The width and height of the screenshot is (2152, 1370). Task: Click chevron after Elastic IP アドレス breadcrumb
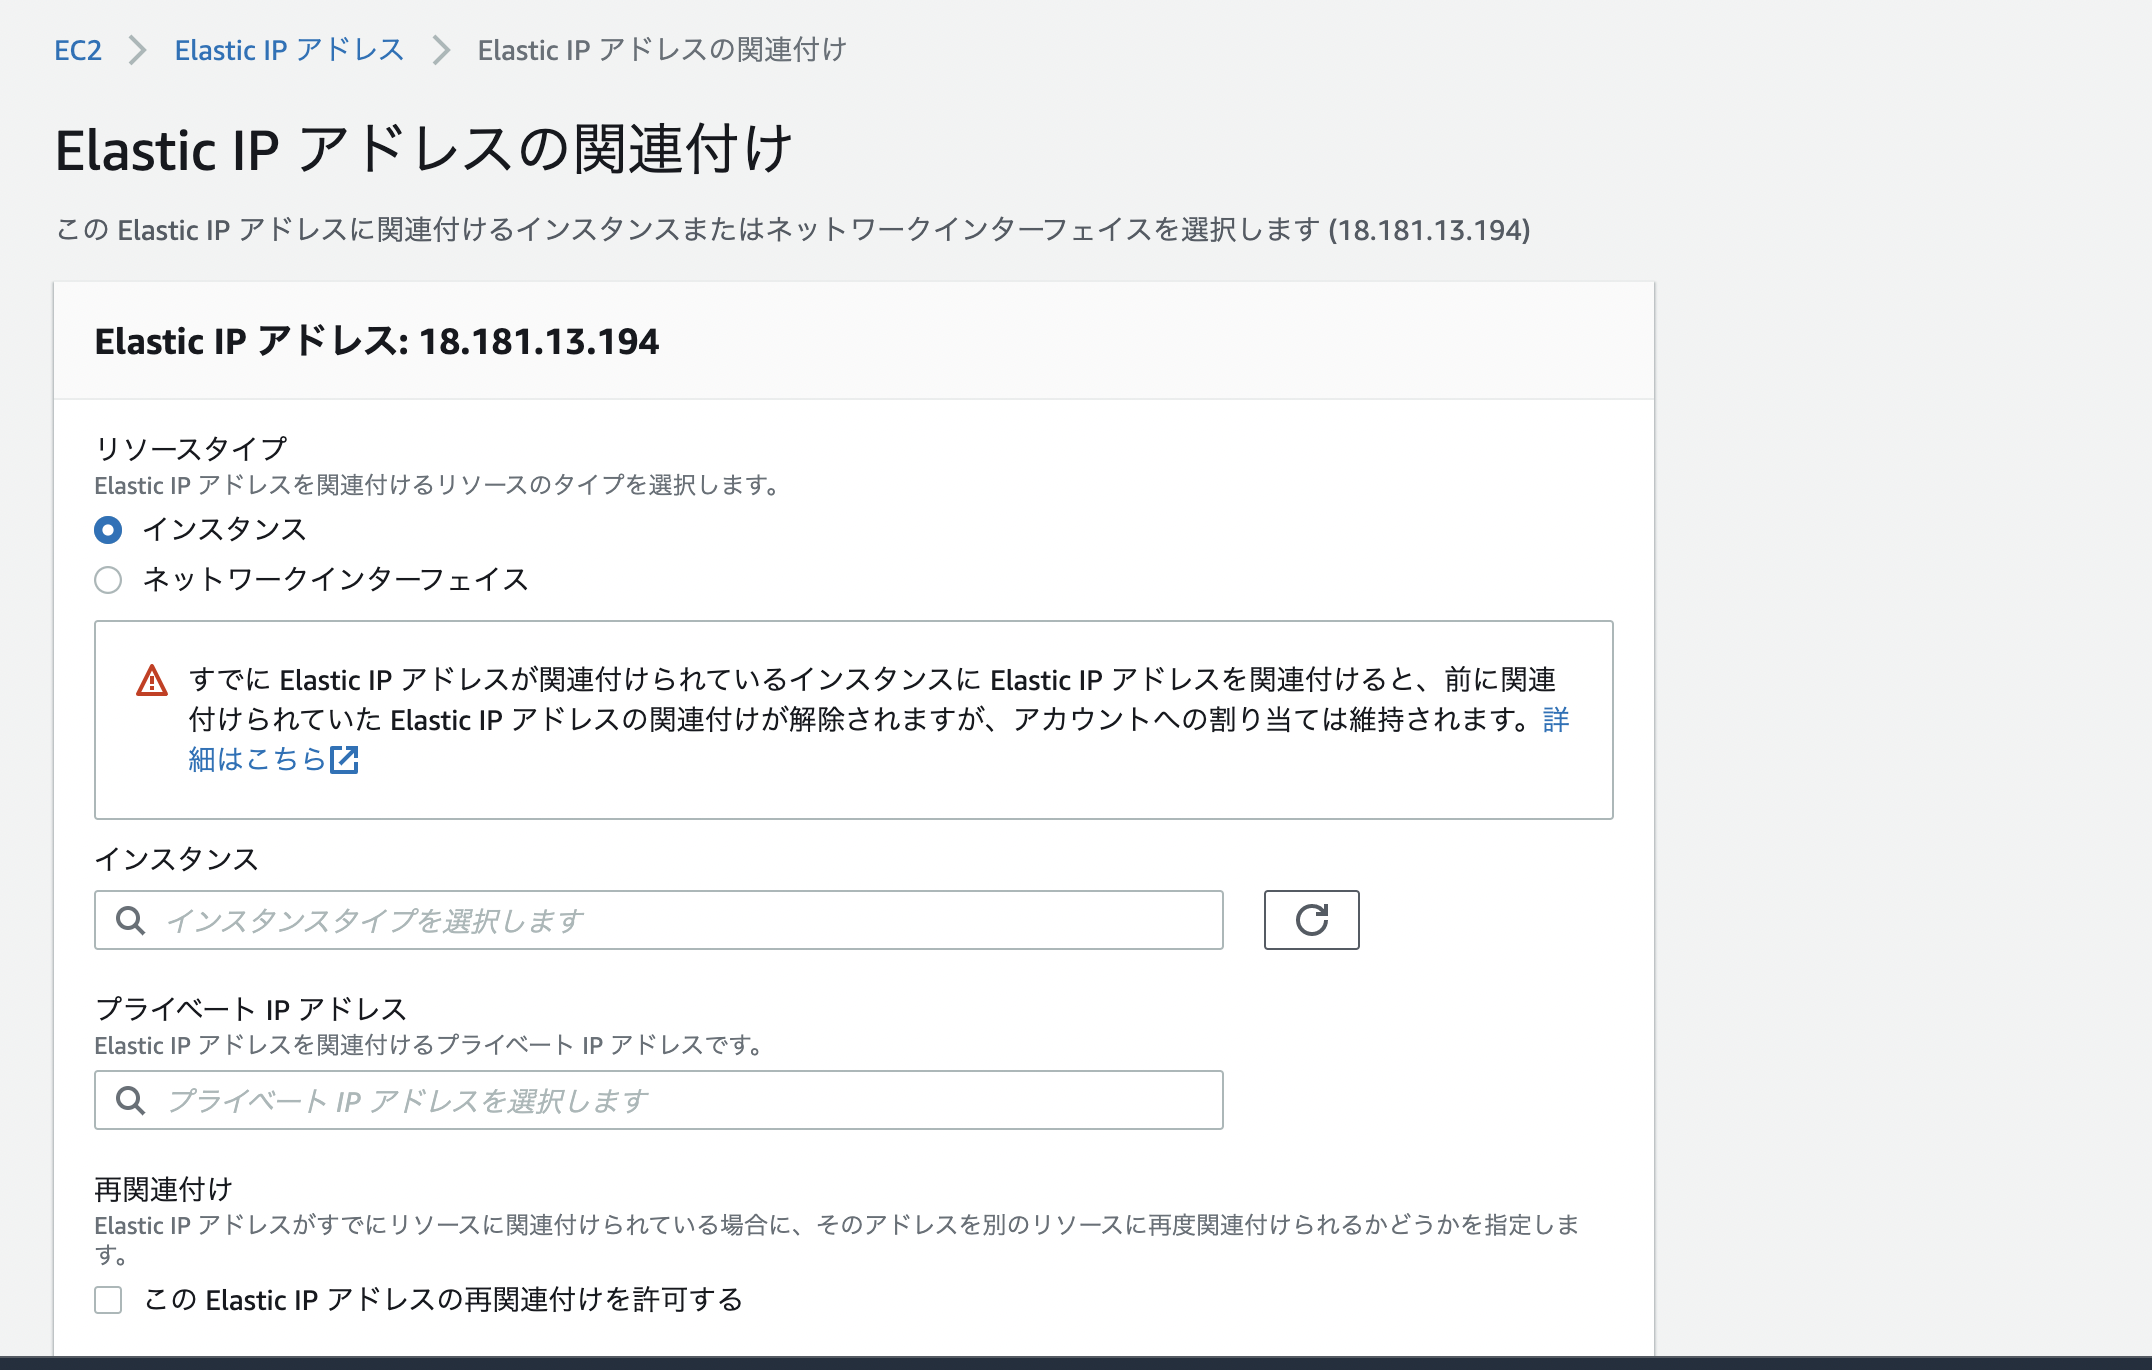[441, 50]
